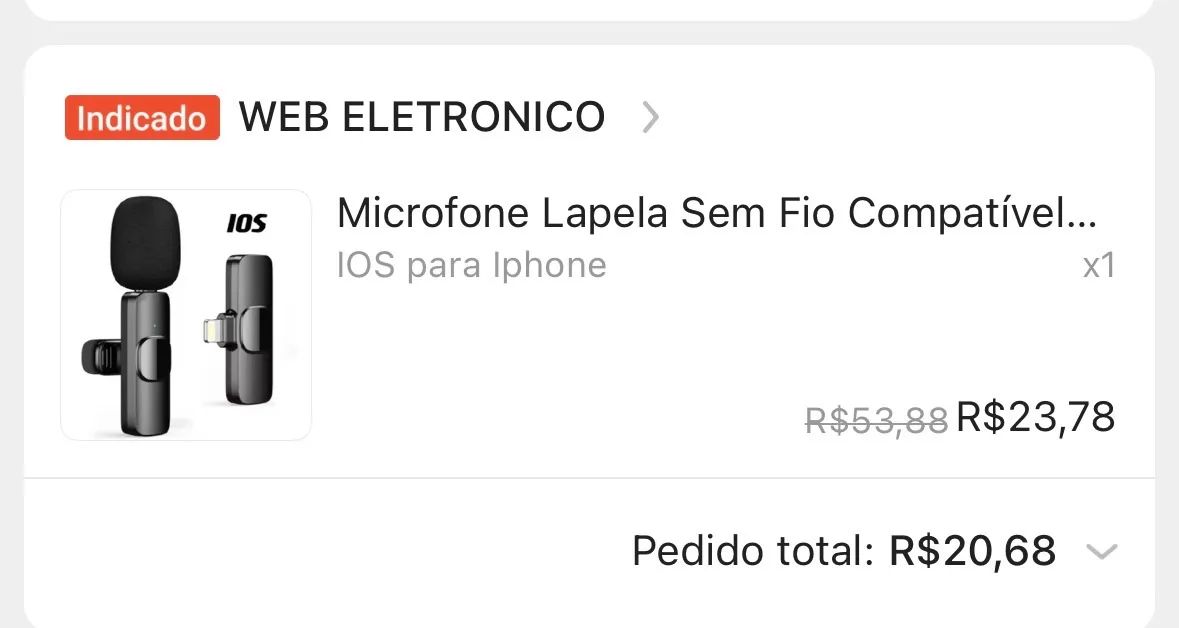The width and height of the screenshot is (1179, 628).
Task: Click the Indicado label background
Action: point(141,117)
